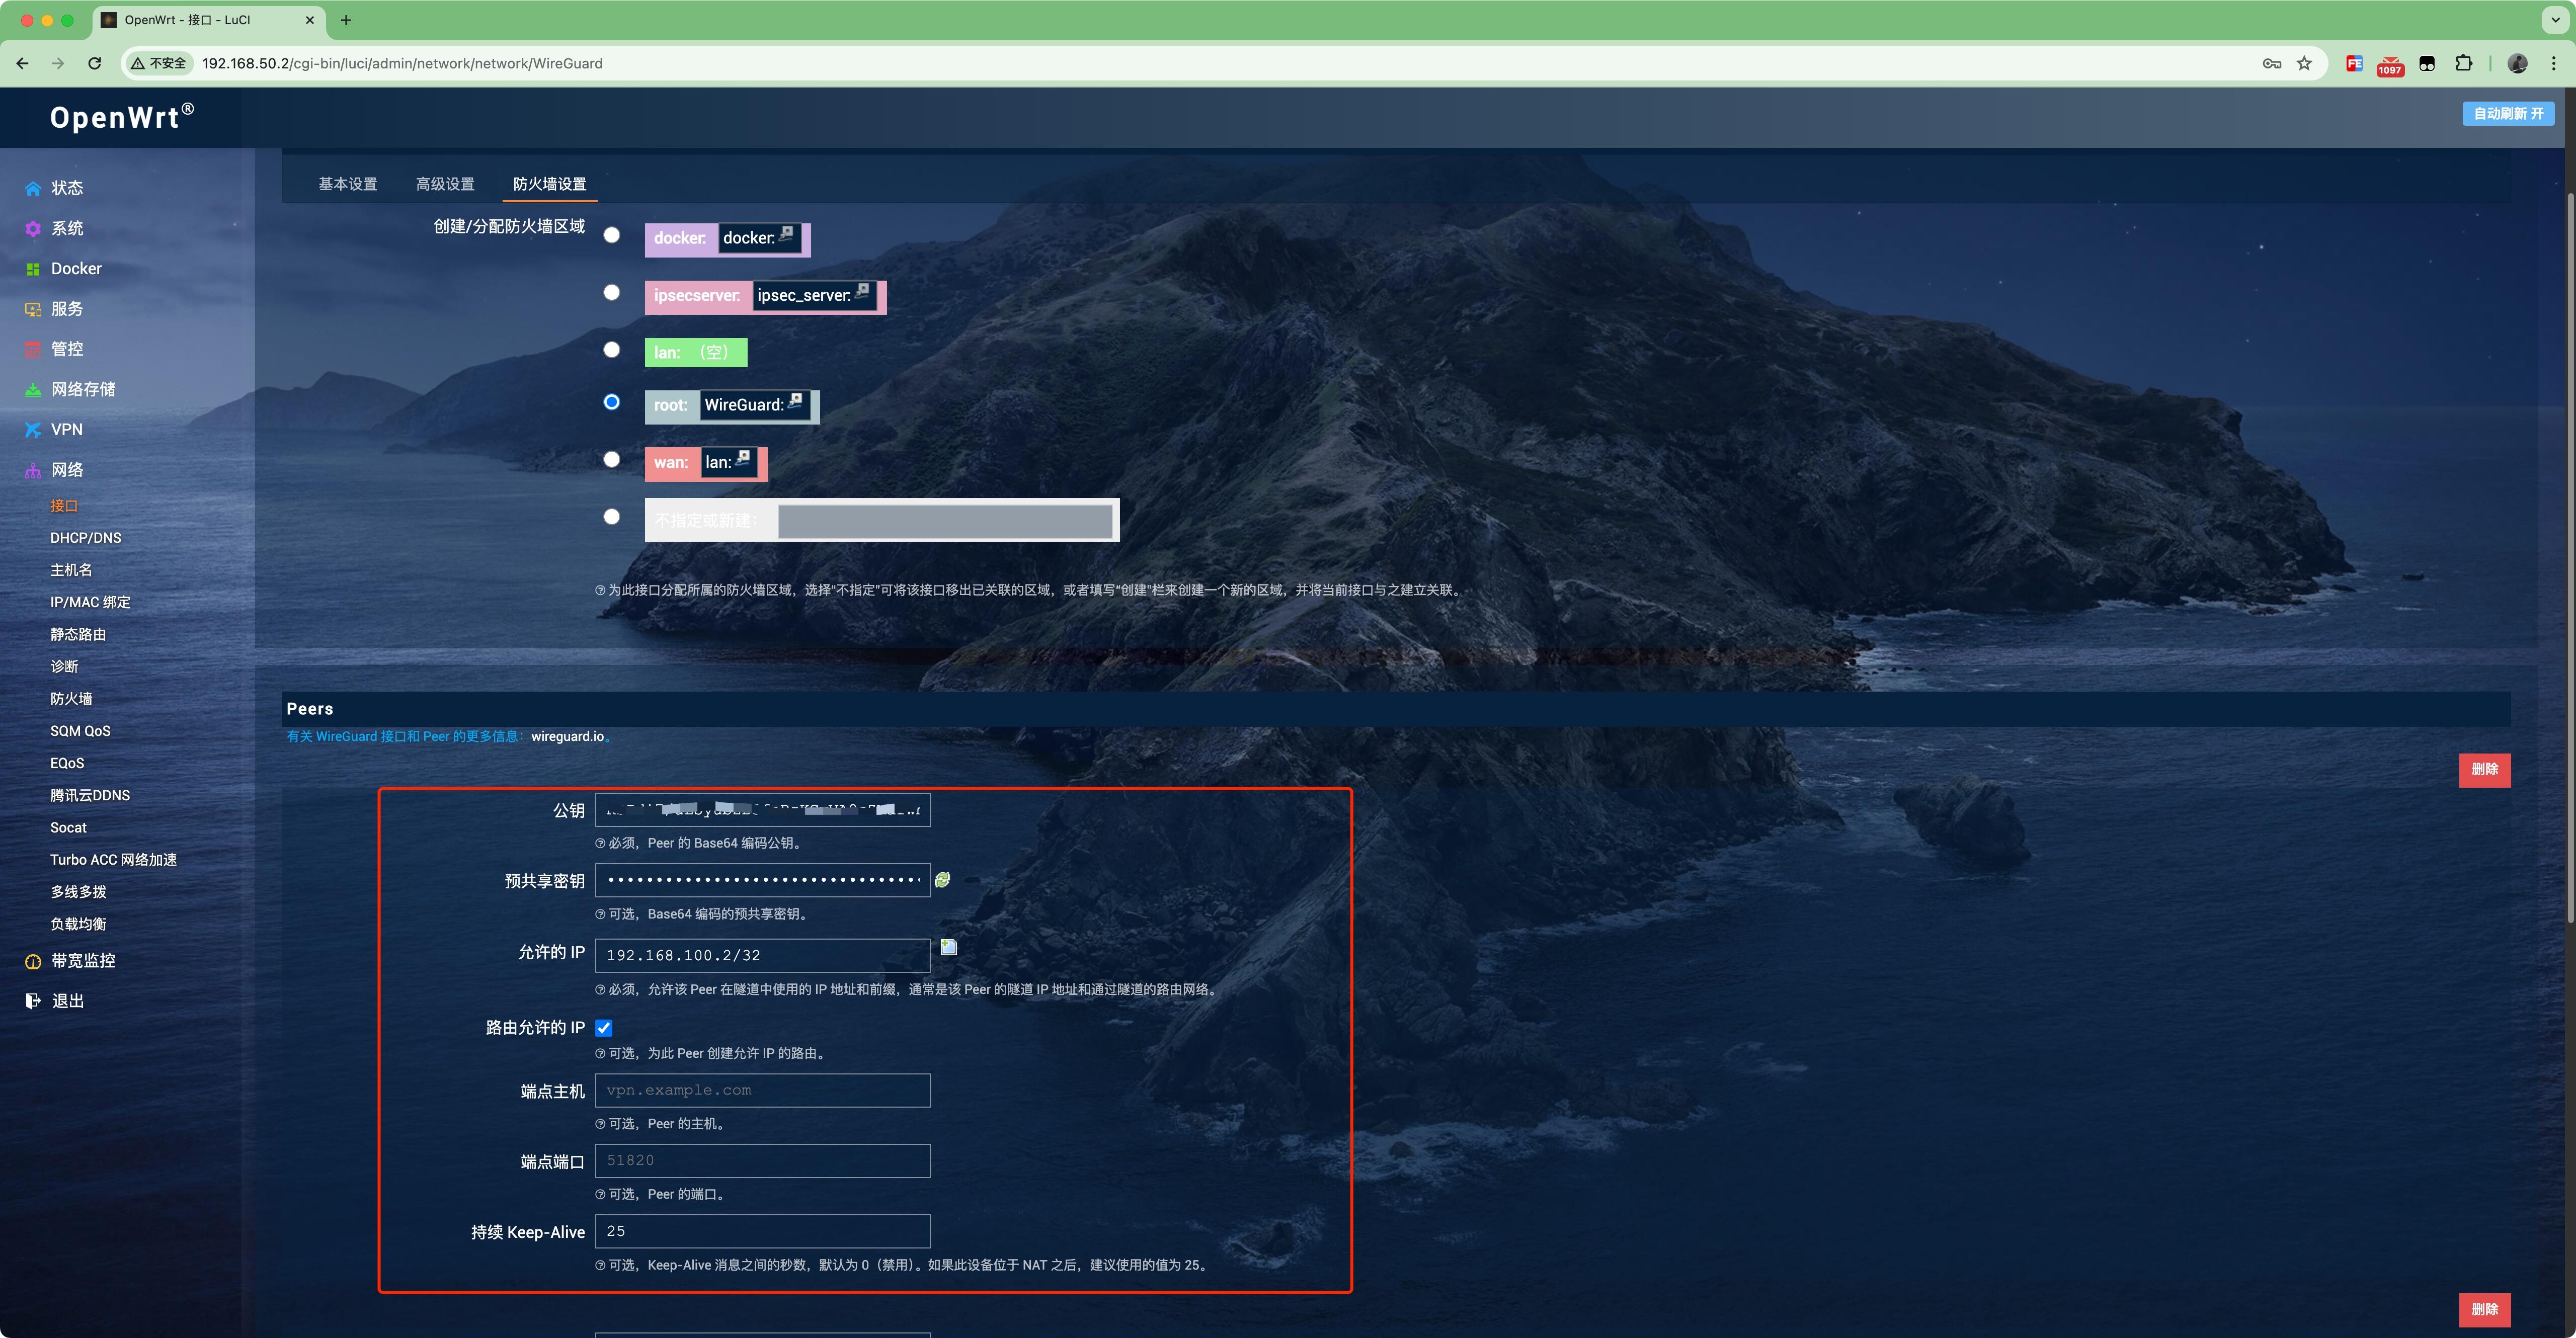2576x1338 pixels.
Task: Click the 管控 sidebar icon
Action: pyautogui.click(x=33, y=349)
